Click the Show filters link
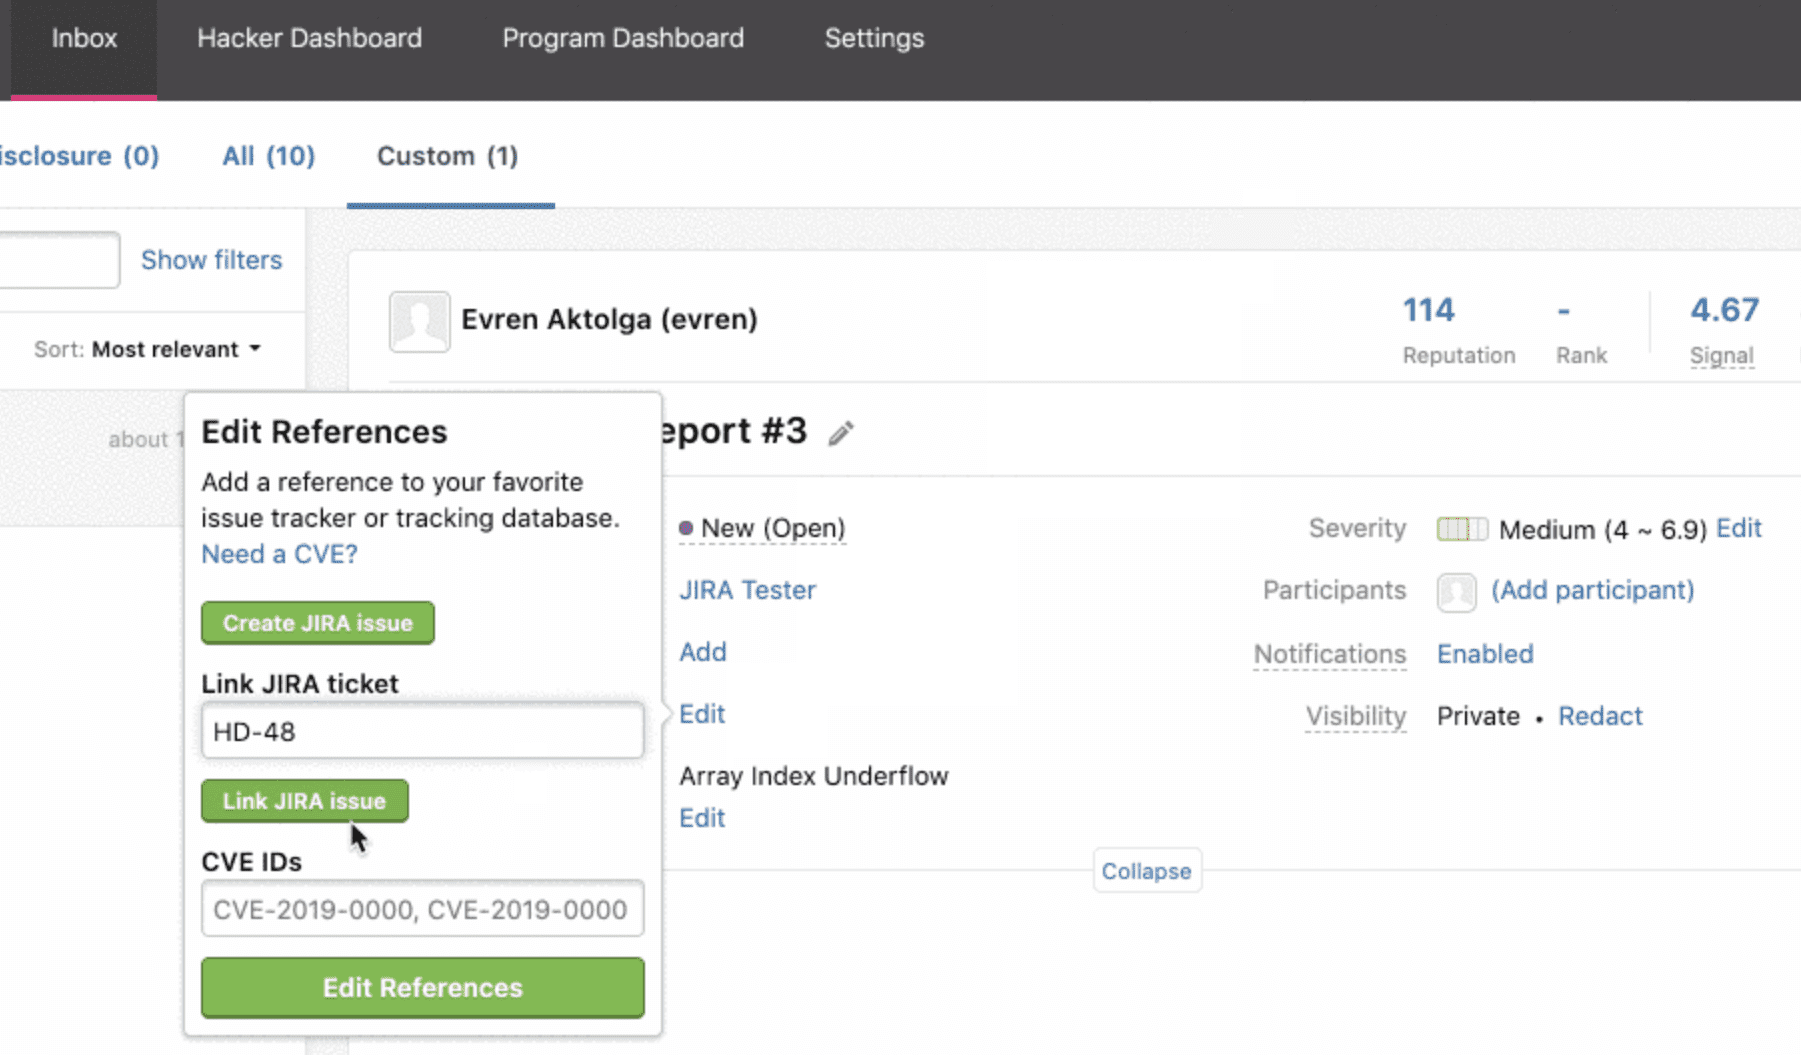The width and height of the screenshot is (1801, 1055). click(x=211, y=260)
